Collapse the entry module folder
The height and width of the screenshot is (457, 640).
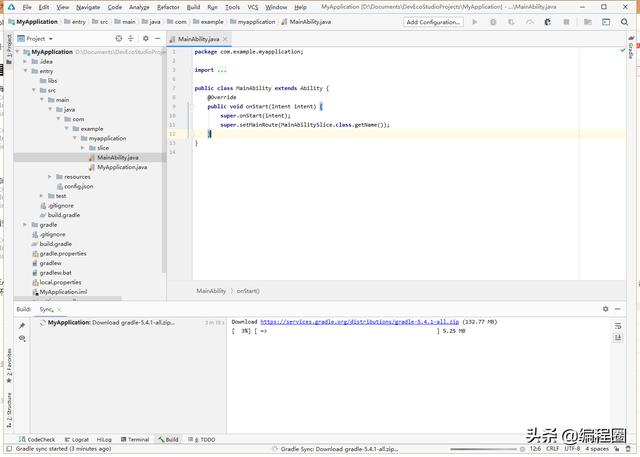click(25, 71)
